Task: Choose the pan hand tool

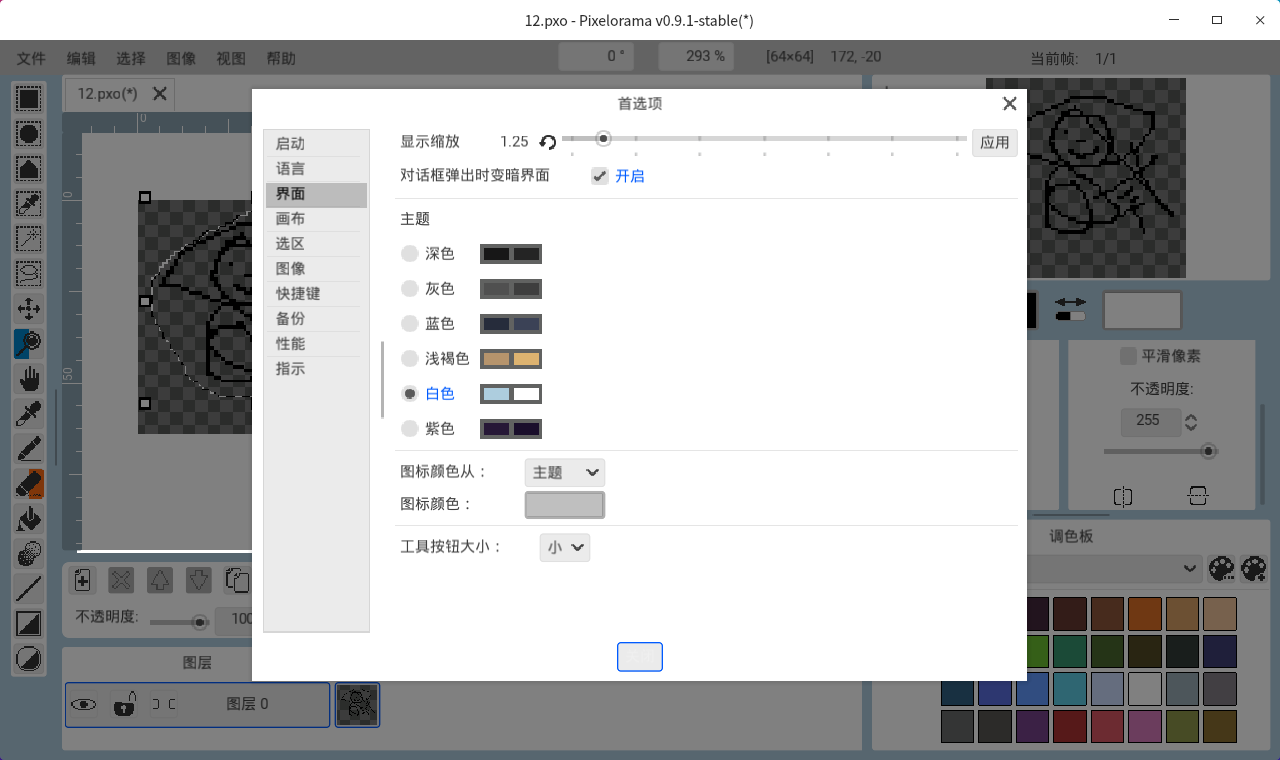Action: [x=29, y=378]
